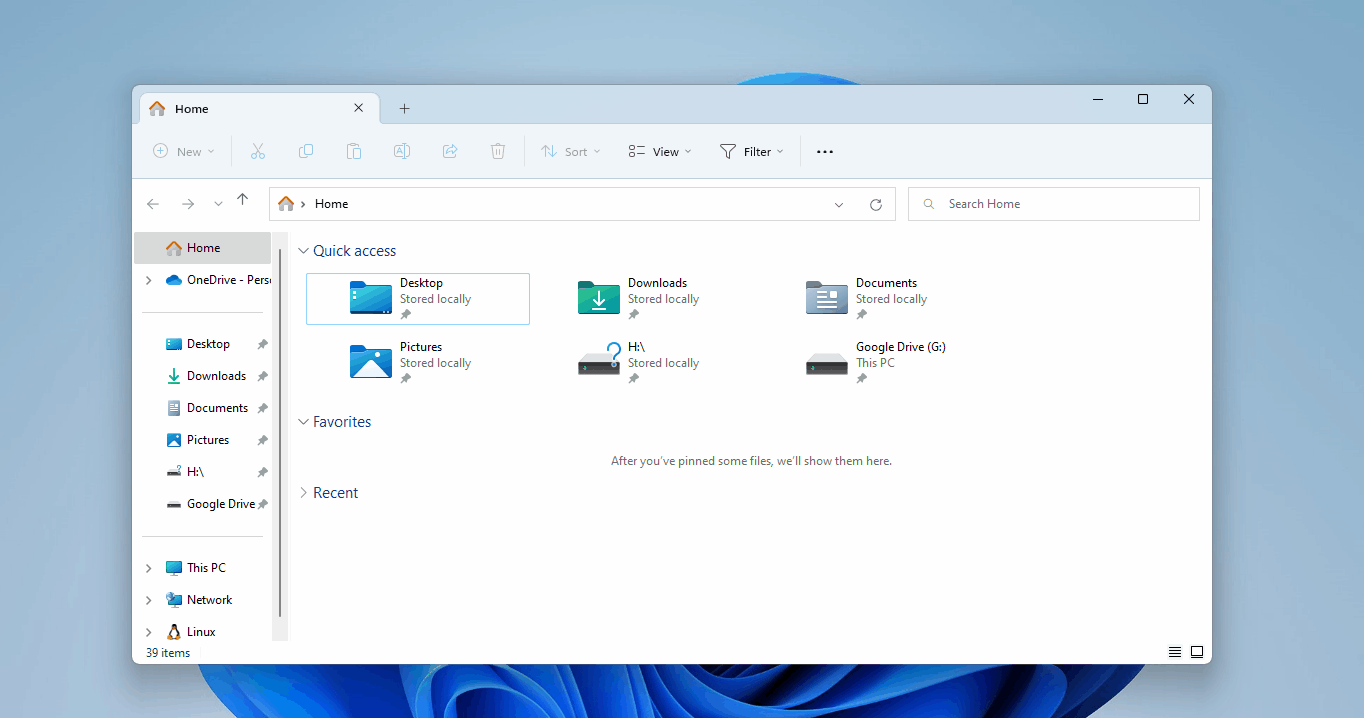Go forward with the right arrow
Image resolution: width=1364 pixels, height=718 pixels.
tap(188, 204)
